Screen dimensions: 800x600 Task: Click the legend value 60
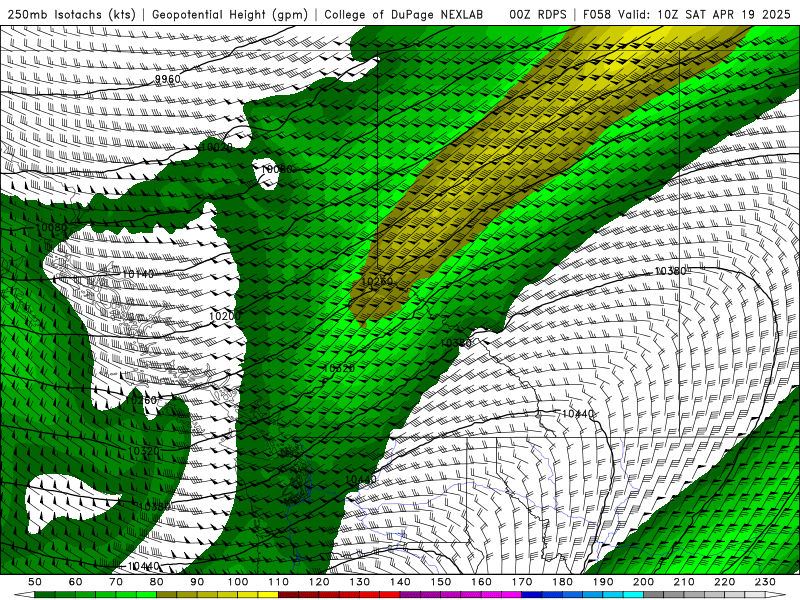[x=76, y=582]
